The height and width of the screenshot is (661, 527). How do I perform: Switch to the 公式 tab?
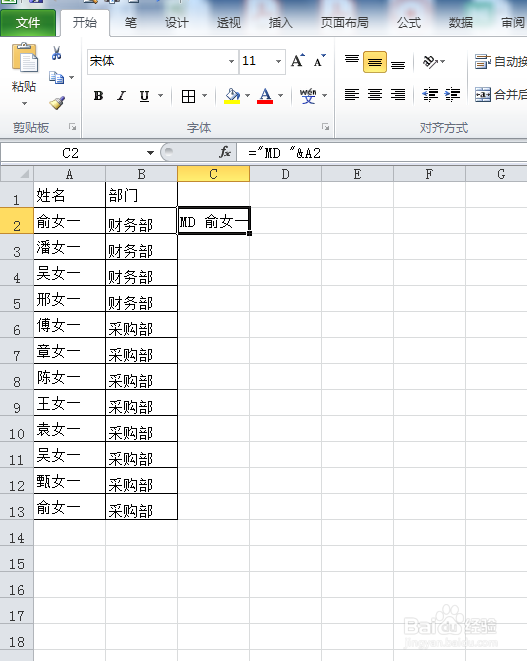point(409,23)
